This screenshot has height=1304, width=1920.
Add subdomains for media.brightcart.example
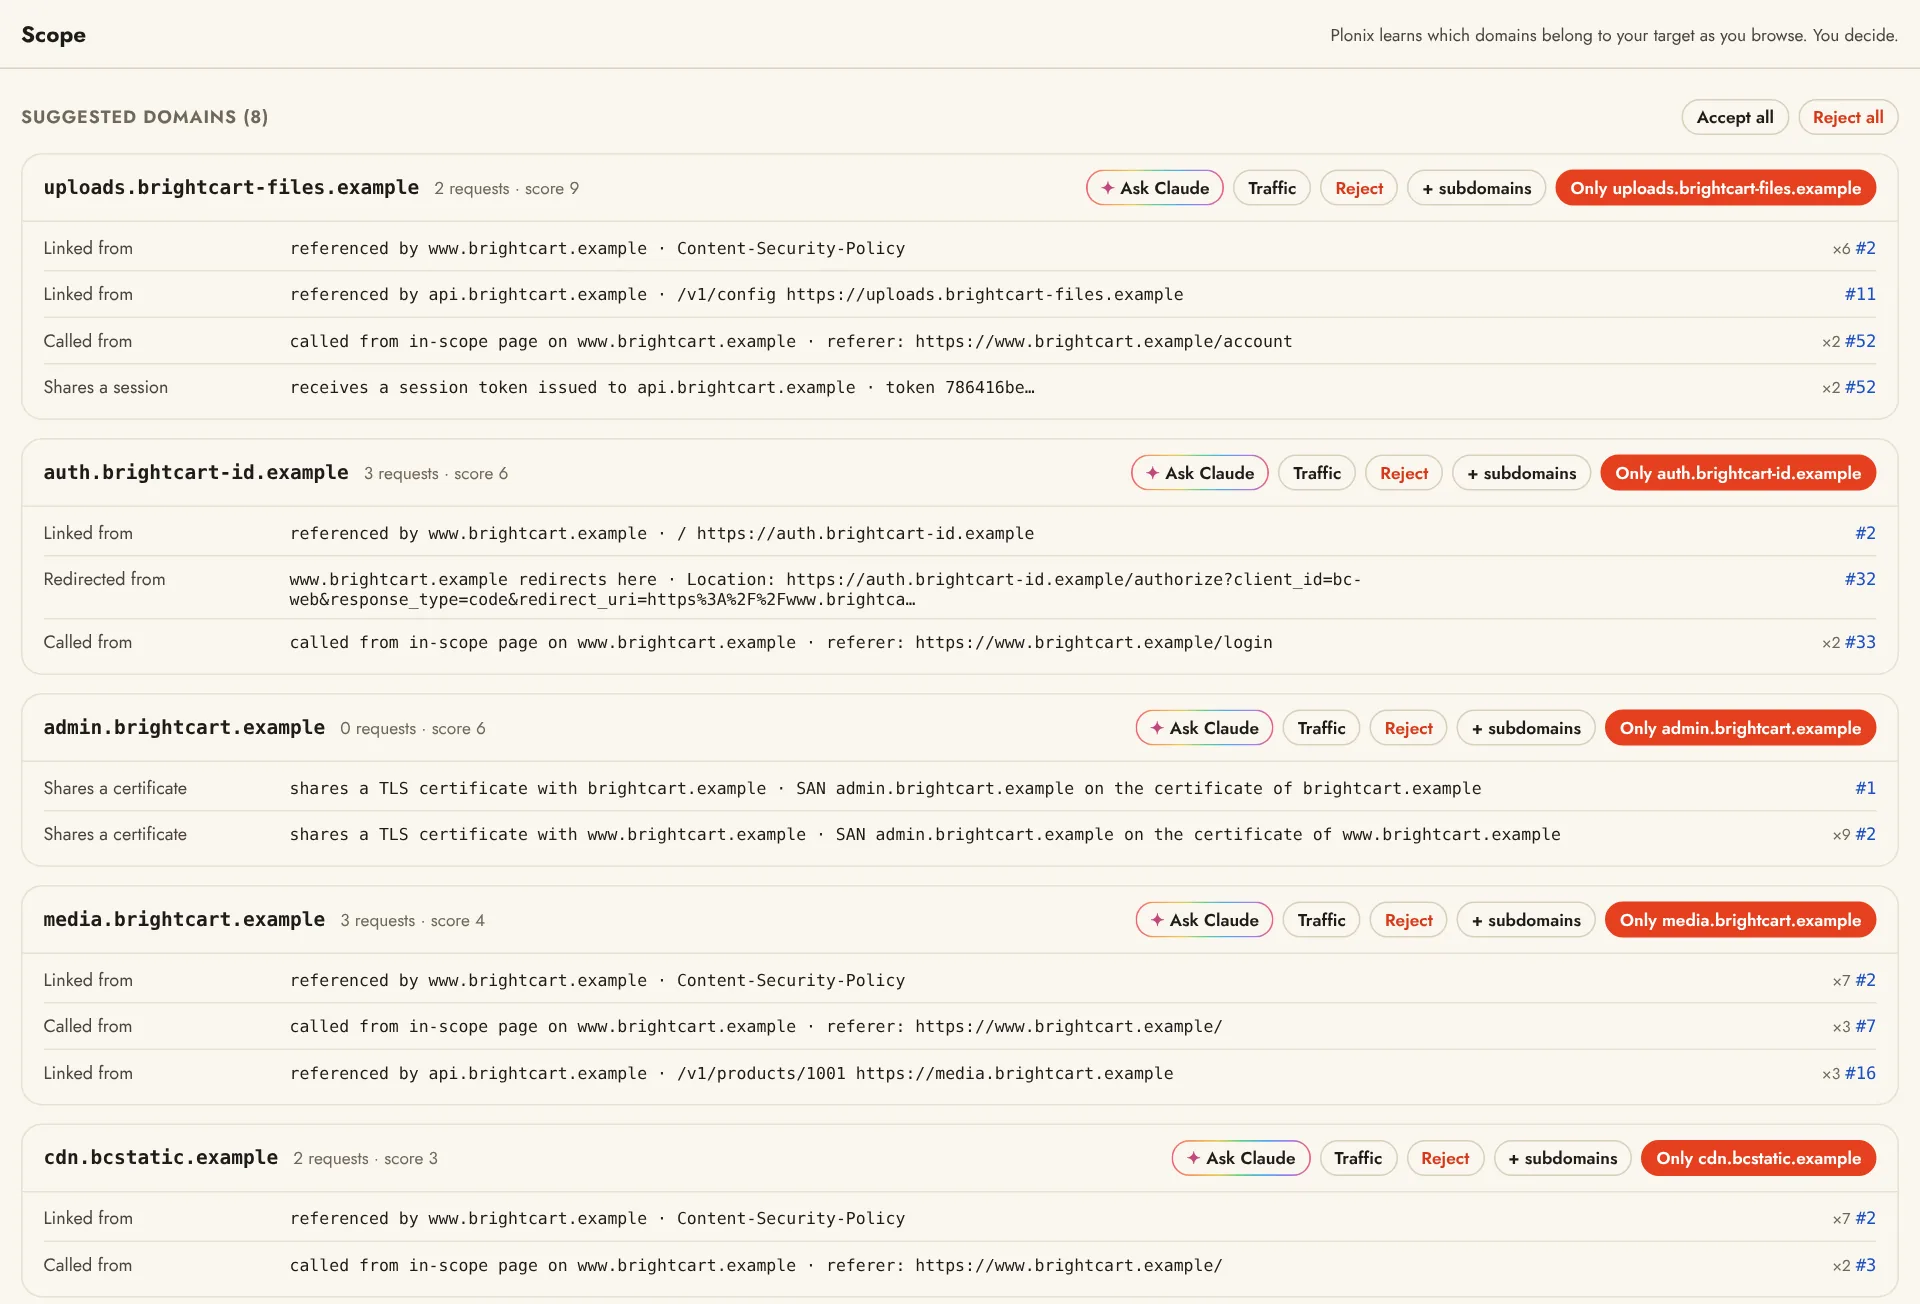[x=1526, y=920]
